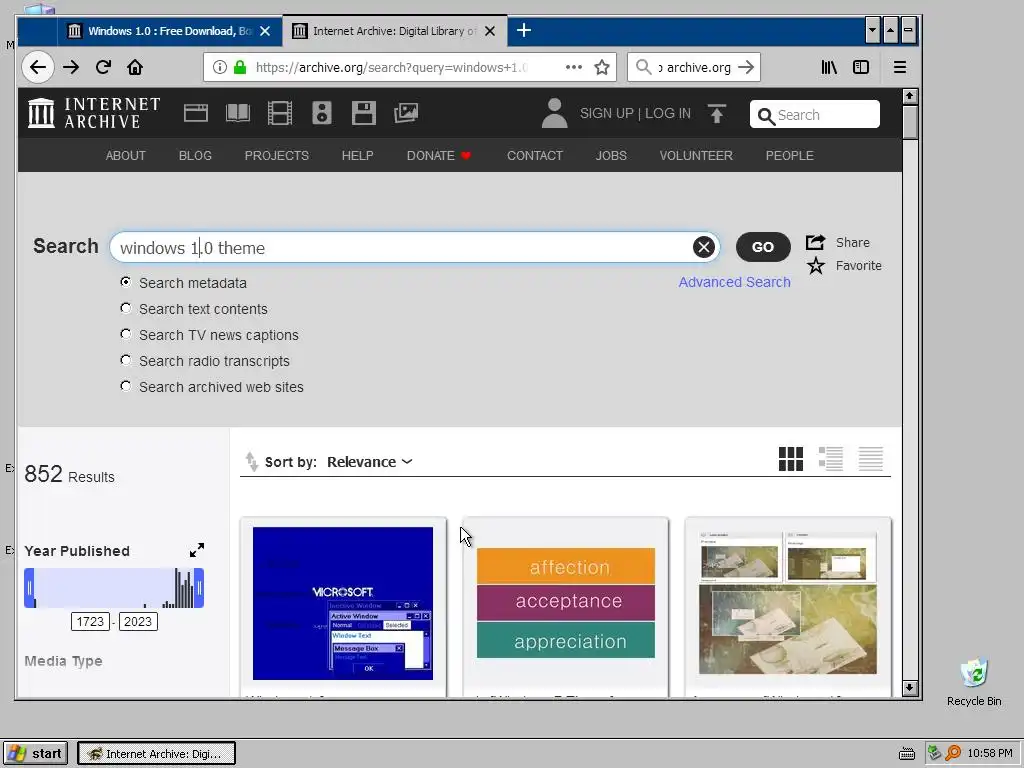The height and width of the screenshot is (768, 1024).
Task: Open BLOG in the navigation bar
Action: pyautogui.click(x=195, y=155)
